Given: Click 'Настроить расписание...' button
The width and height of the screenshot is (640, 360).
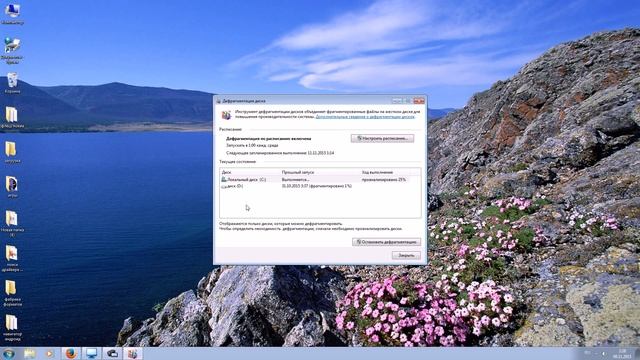Looking at the screenshot, I should 382,138.
